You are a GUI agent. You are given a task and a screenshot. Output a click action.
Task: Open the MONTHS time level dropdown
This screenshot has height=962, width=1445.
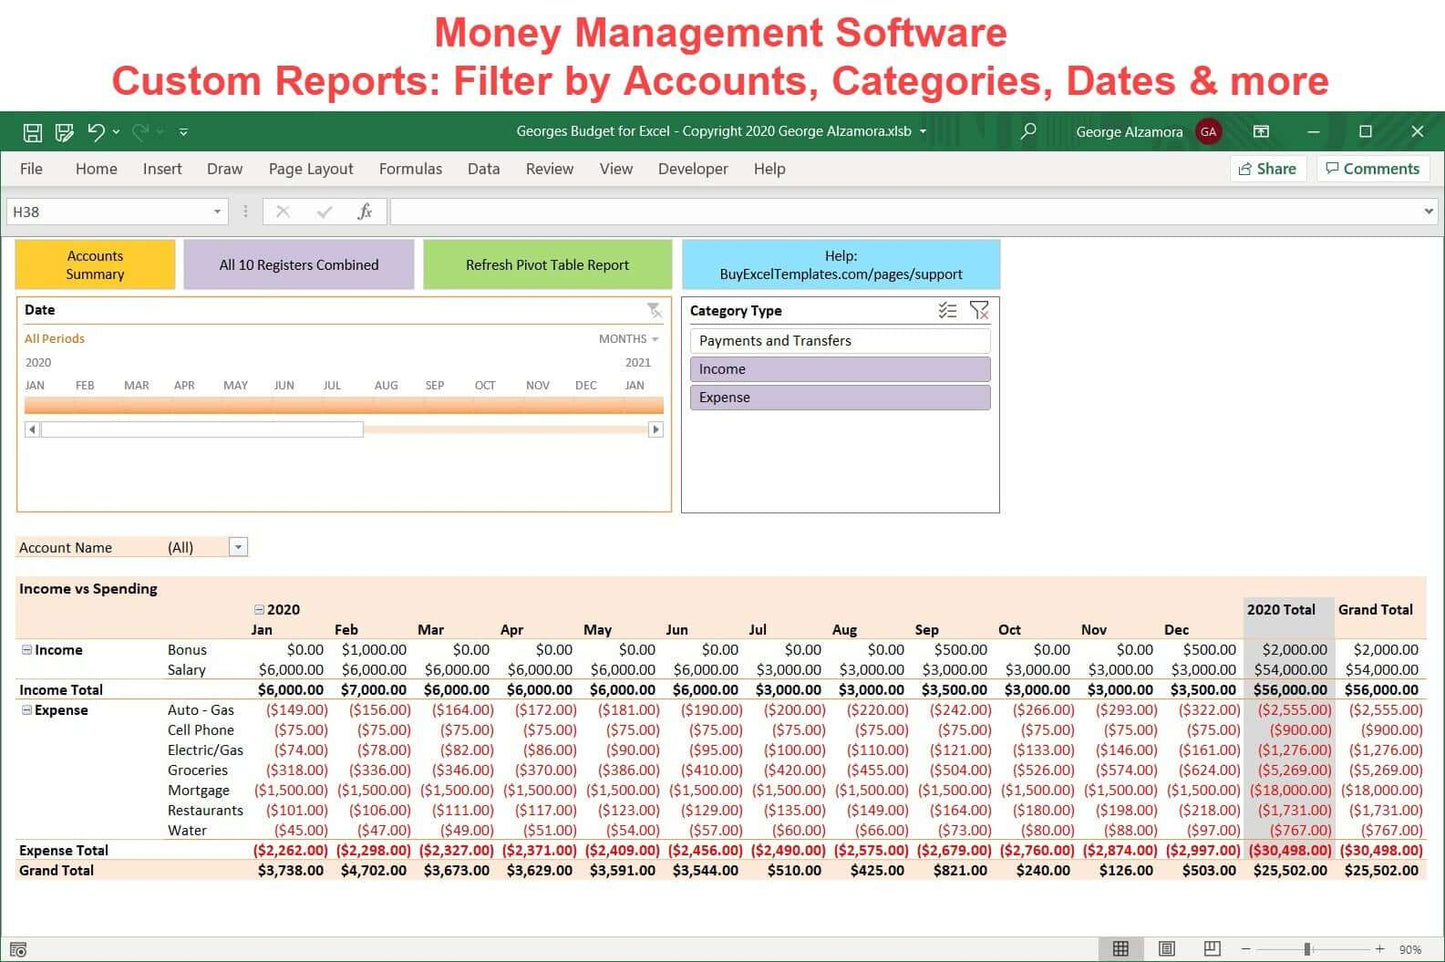(x=629, y=339)
